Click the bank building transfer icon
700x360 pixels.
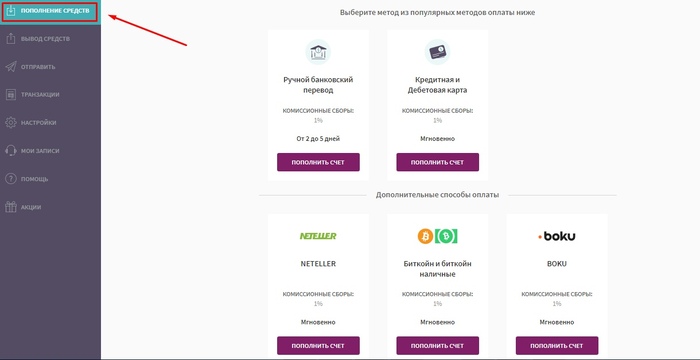(x=318, y=52)
